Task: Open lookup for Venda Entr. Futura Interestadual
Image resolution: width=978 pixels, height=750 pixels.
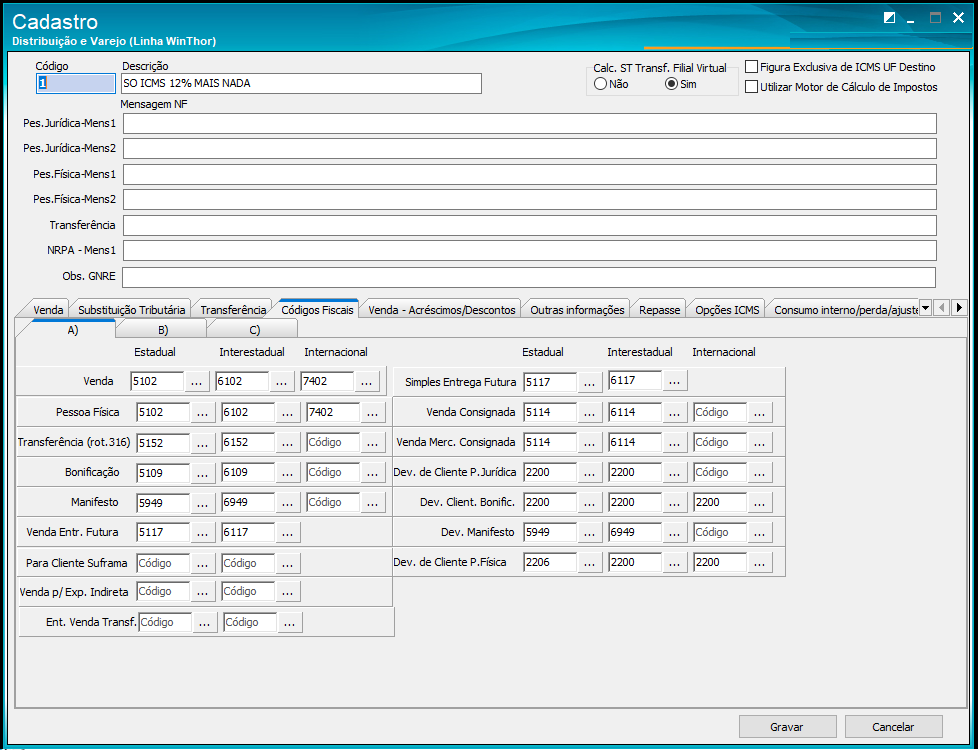Action: [287, 532]
